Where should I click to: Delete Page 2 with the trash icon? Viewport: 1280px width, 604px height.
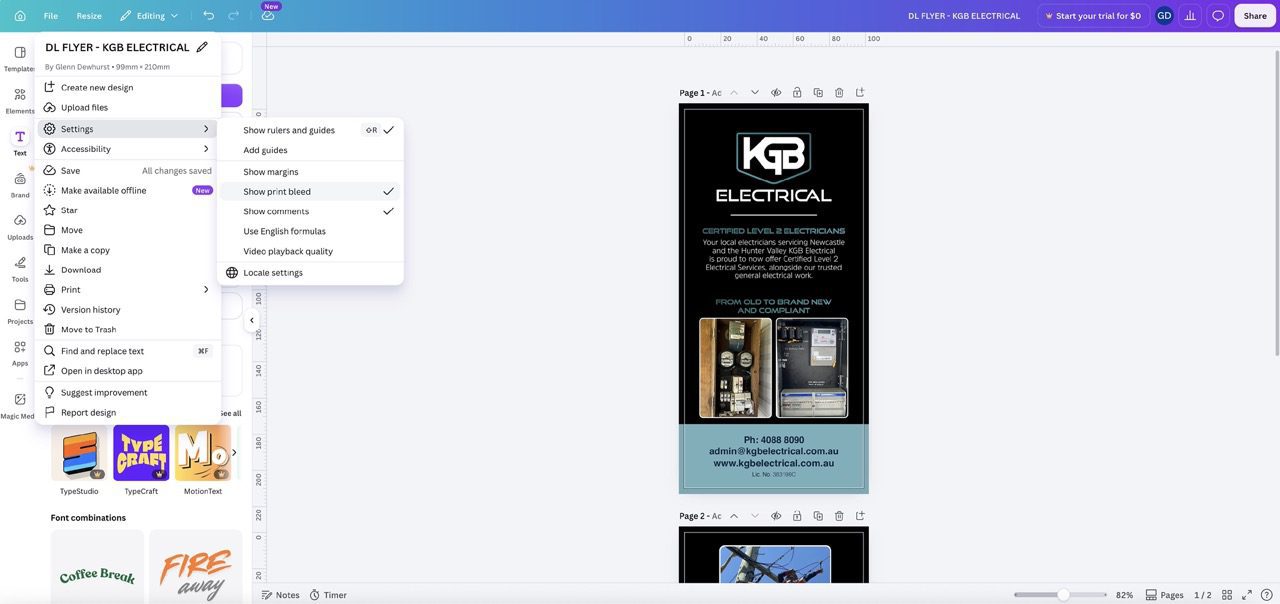(x=839, y=516)
